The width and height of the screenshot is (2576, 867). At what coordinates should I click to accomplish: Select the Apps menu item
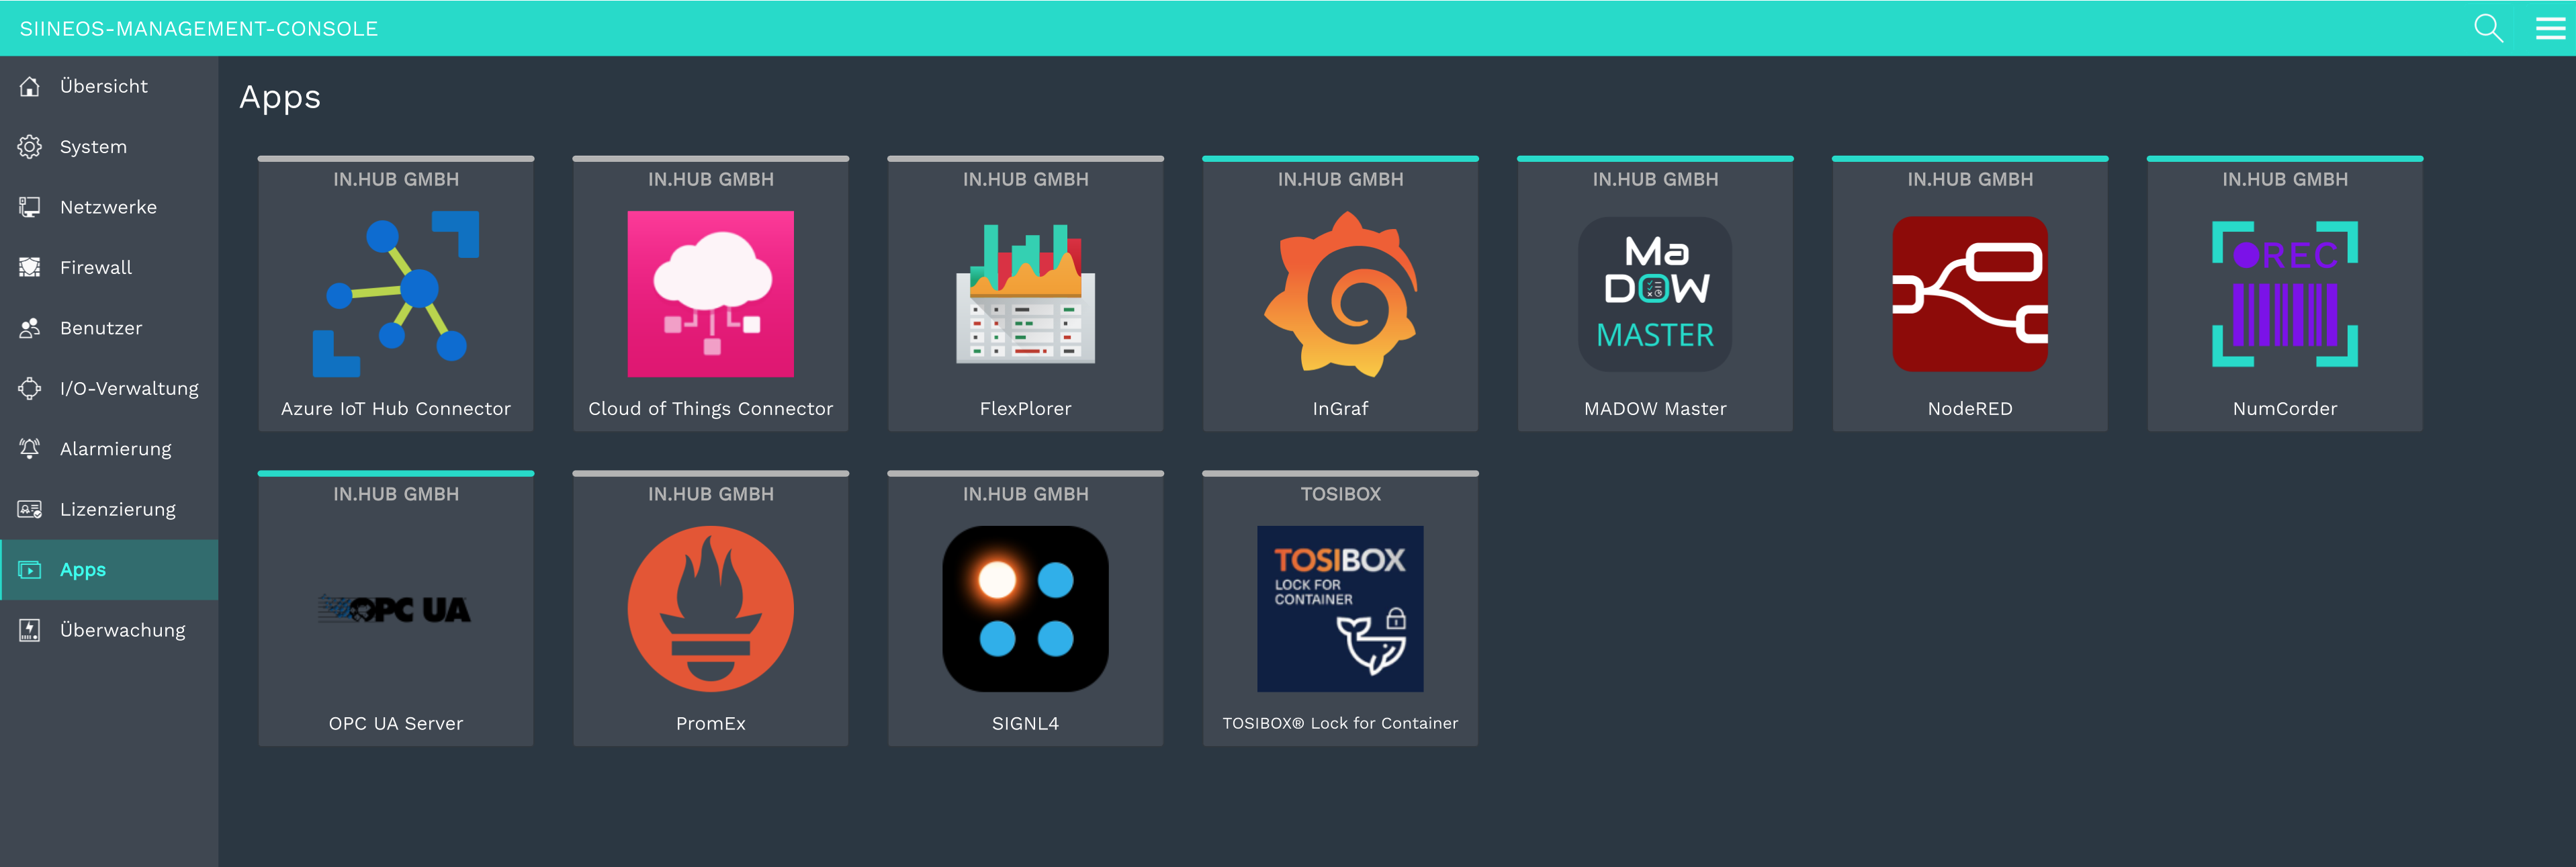coord(108,568)
